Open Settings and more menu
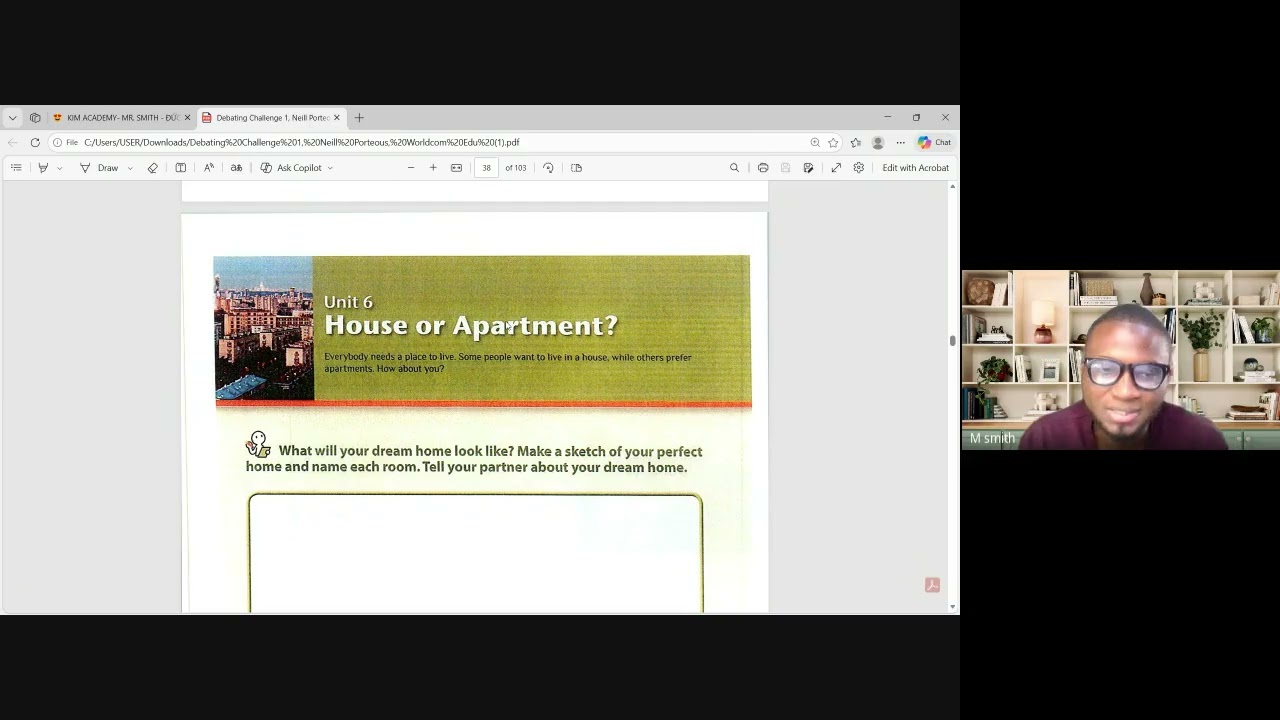This screenshot has height=720, width=1280. point(900,143)
